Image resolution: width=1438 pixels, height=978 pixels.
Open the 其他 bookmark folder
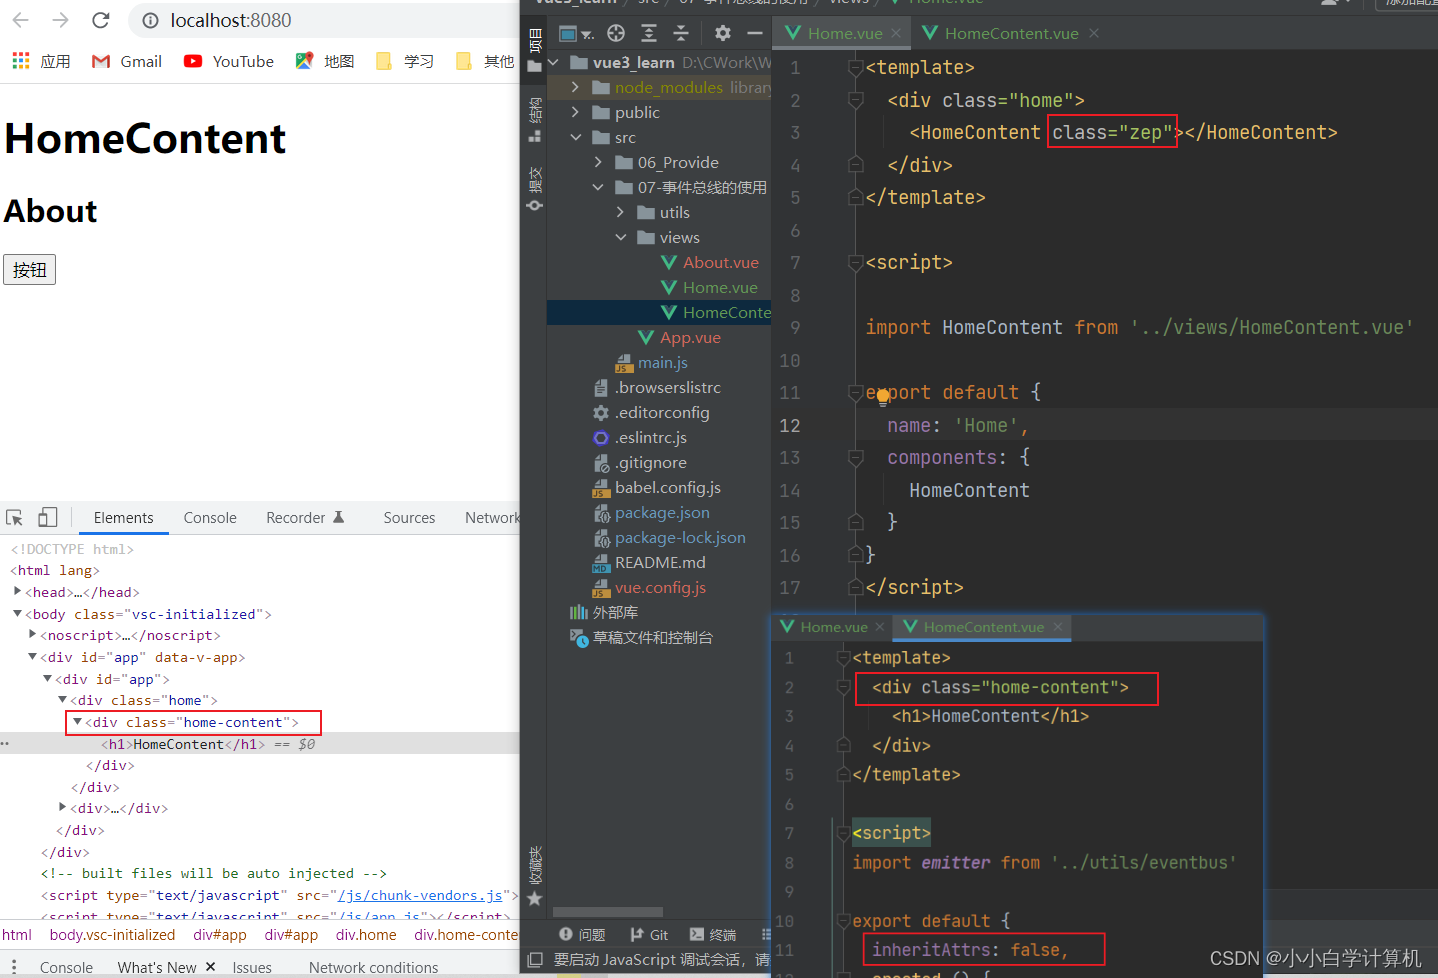tap(484, 61)
